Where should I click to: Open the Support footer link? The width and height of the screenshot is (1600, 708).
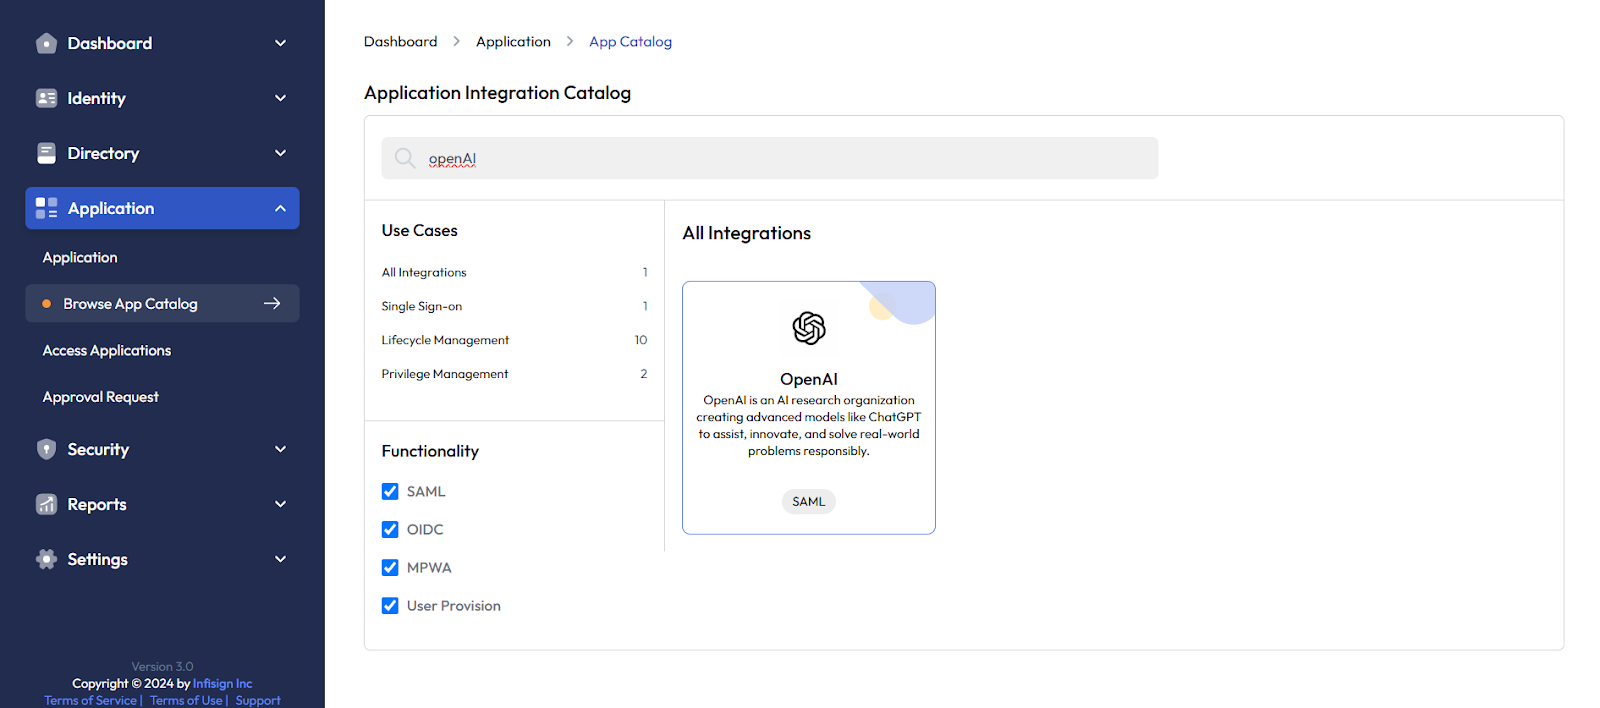point(258,700)
